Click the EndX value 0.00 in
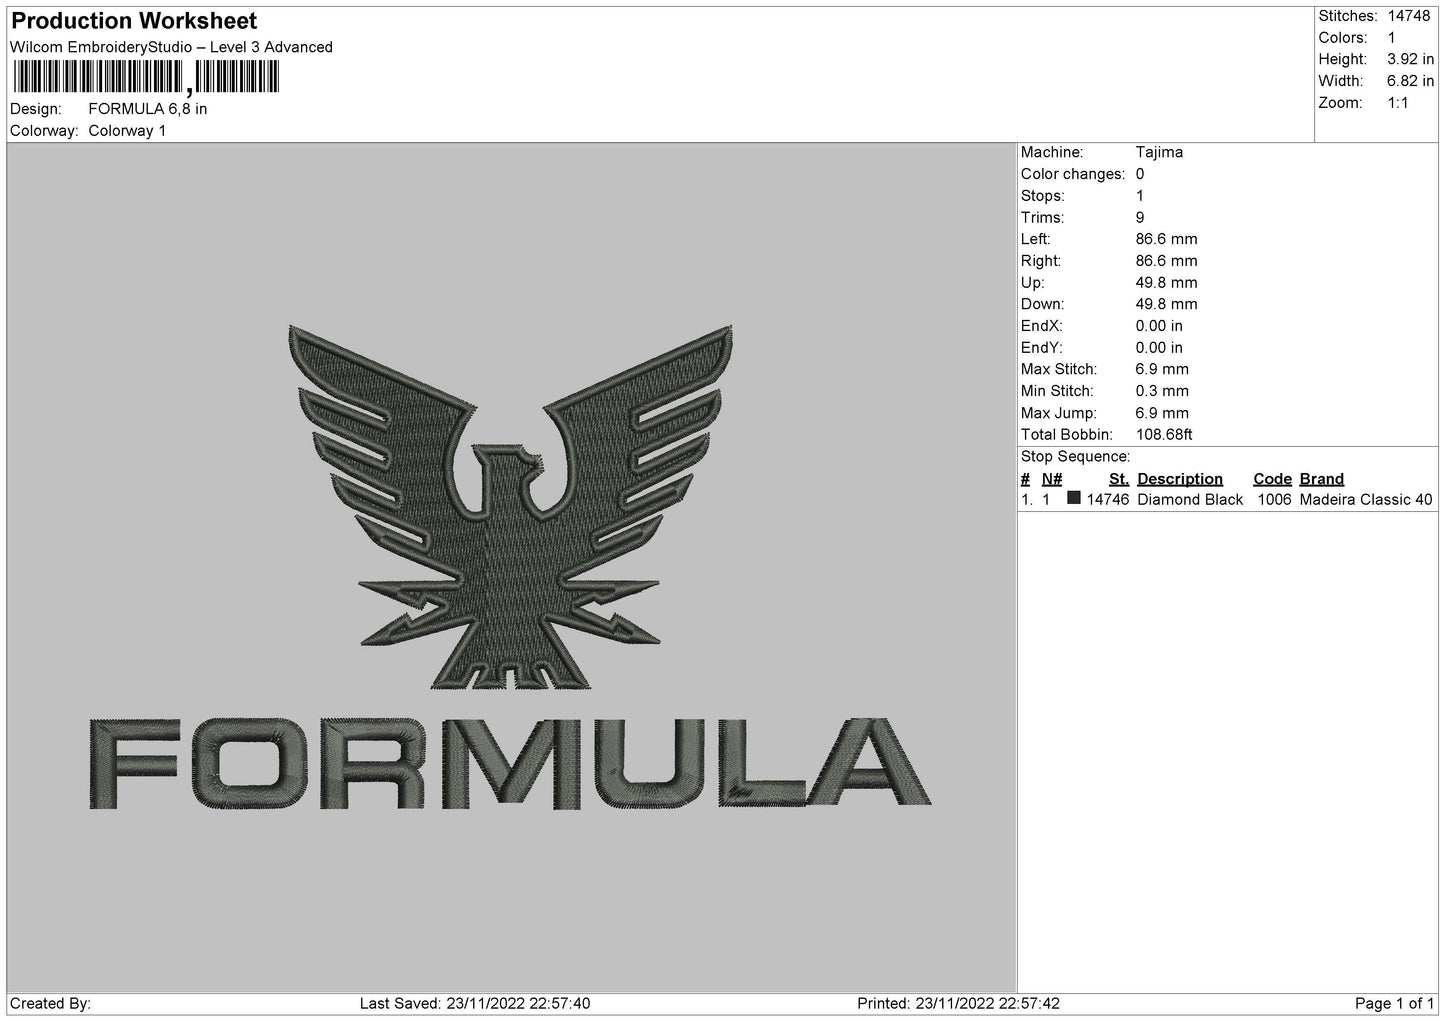Viewport: 1445px width, 1021px height. click(1159, 326)
